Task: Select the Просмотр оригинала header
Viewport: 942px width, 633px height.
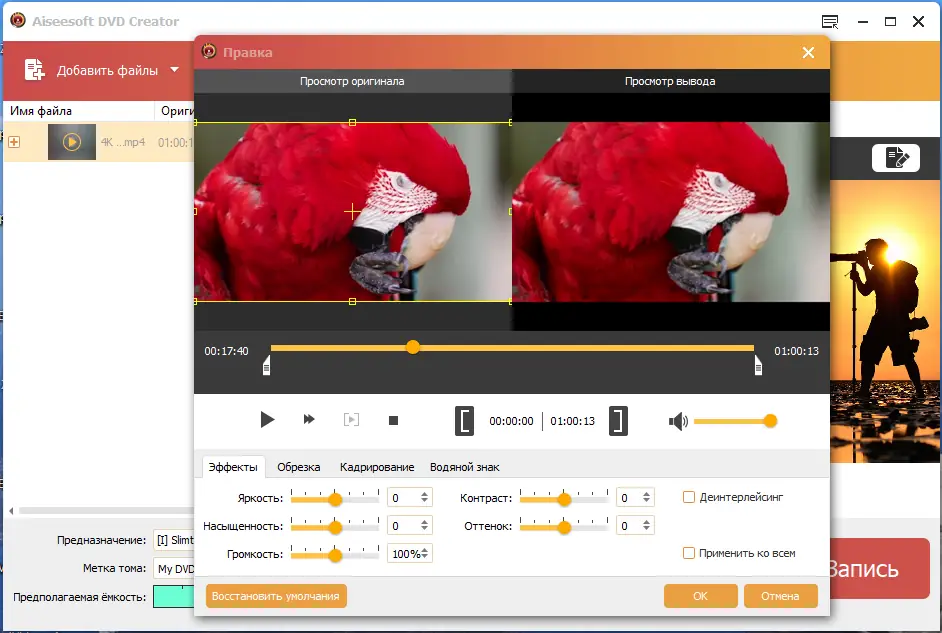Action: point(352,81)
